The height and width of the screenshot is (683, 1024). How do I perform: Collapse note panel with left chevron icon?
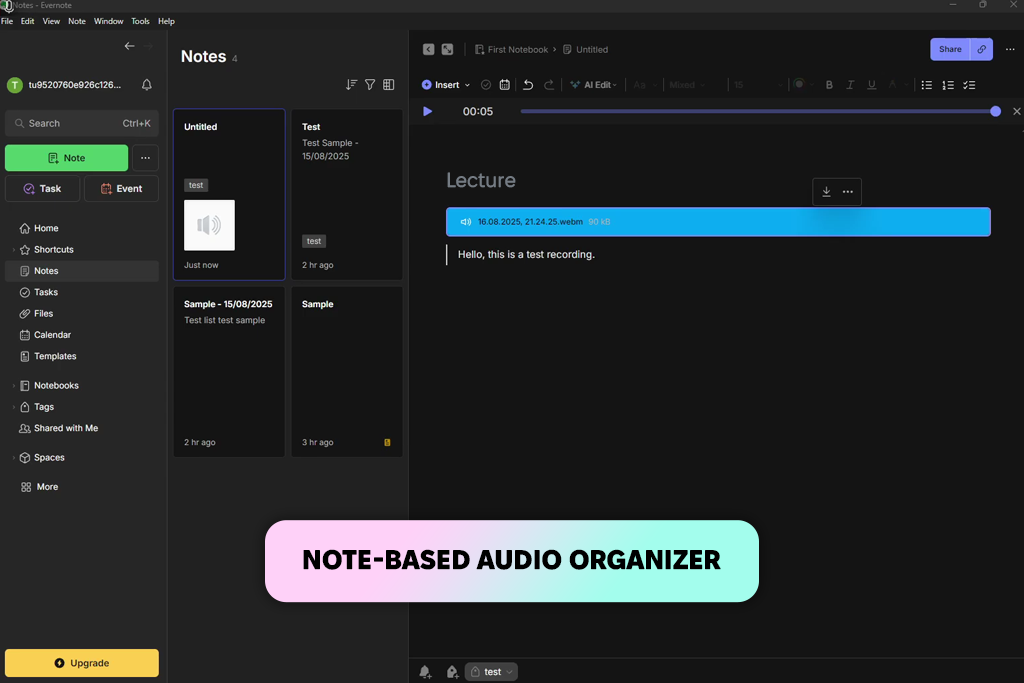428,49
